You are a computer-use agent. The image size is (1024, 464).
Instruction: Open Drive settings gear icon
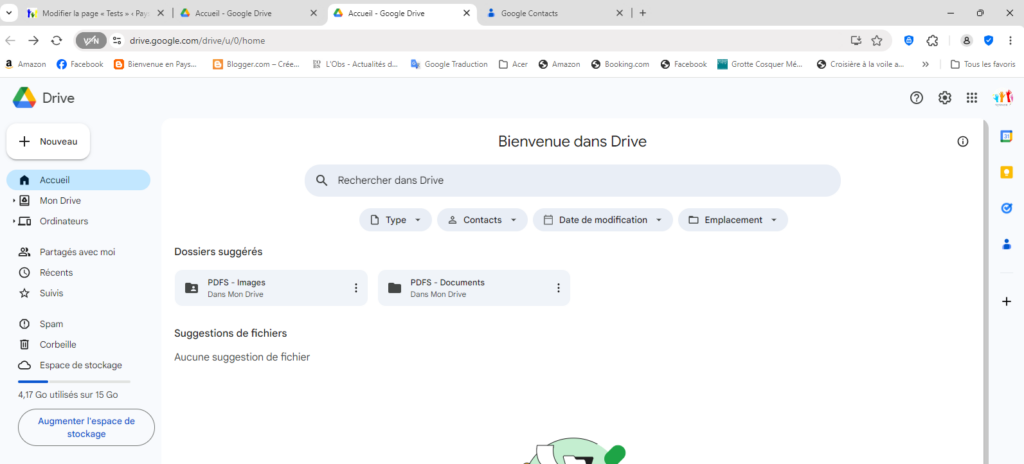[x=944, y=98]
